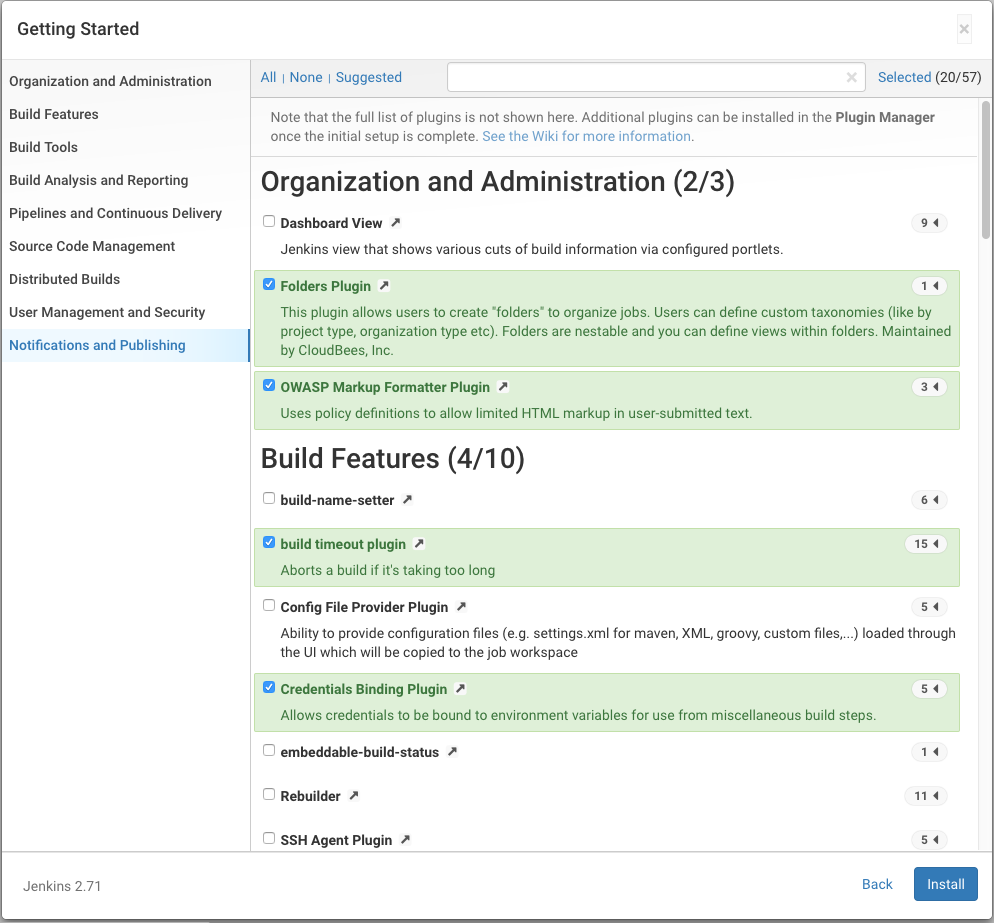
Task: Click the external link icon beside Folders Plugin
Action: click(386, 285)
